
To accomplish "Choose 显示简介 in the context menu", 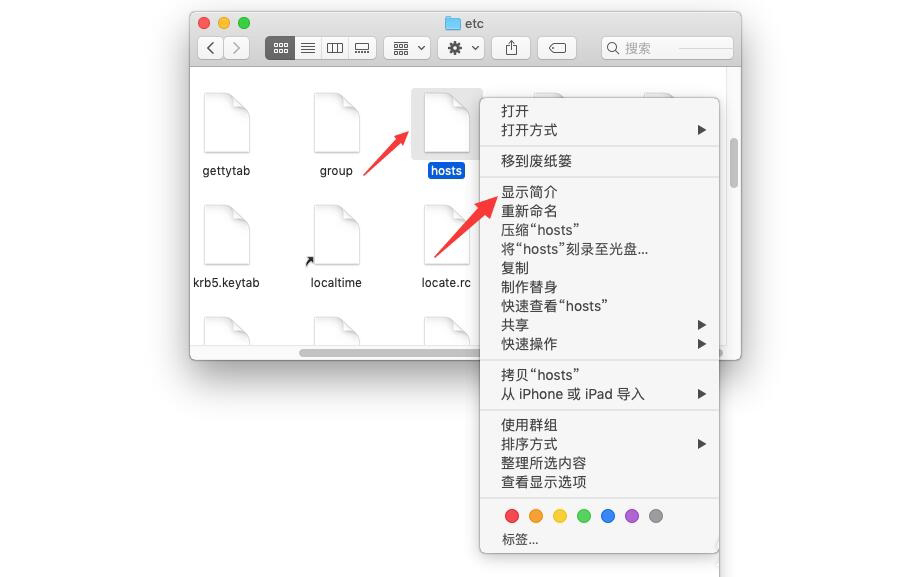I will [599, 192].
